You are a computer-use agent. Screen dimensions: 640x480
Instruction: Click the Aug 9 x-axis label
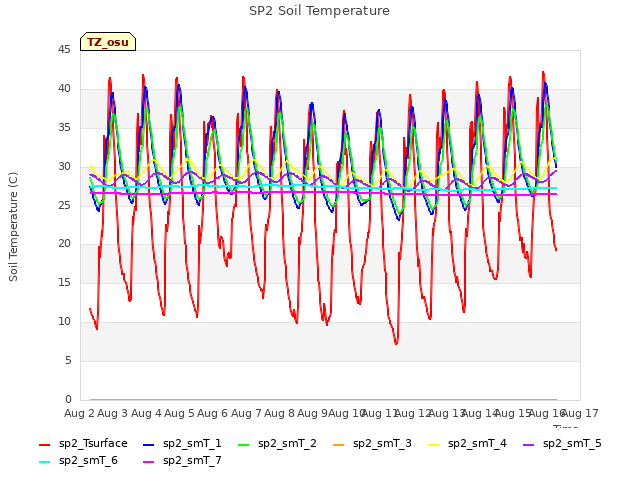313,413
